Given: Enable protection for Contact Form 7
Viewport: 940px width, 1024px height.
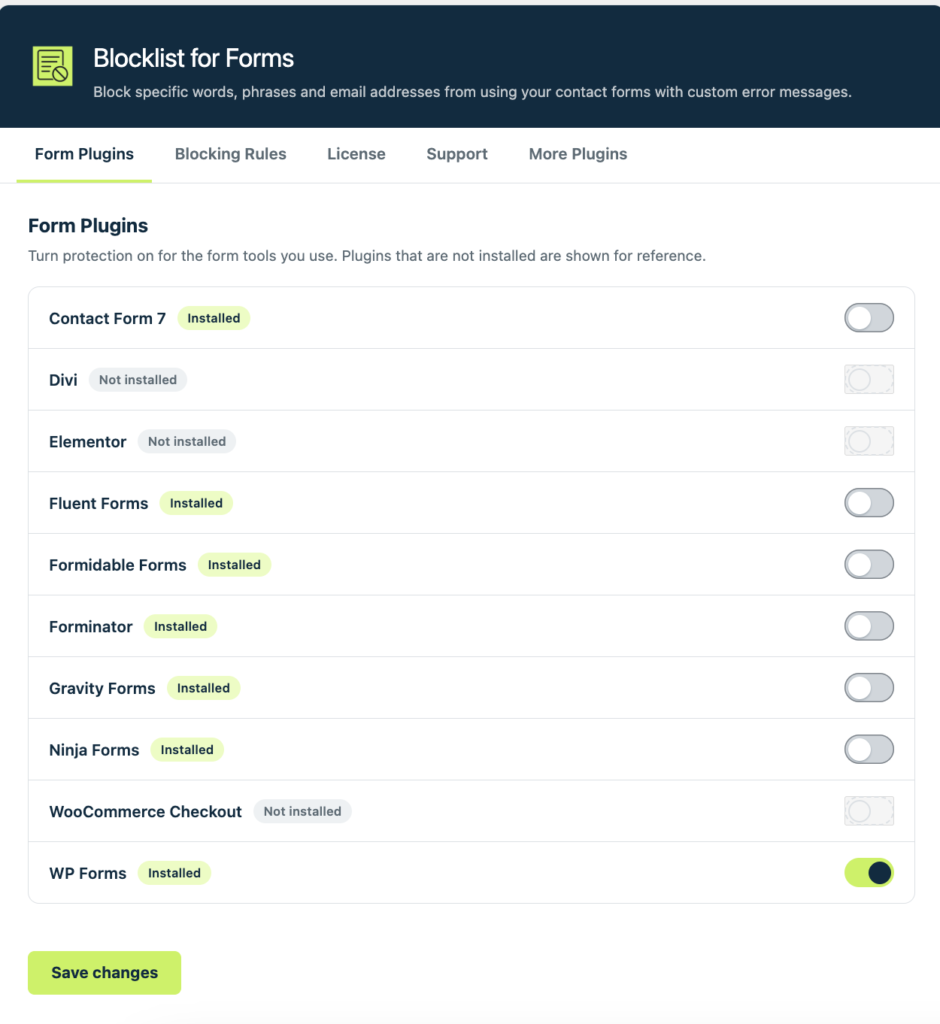Looking at the screenshot, I should (869, 318).
